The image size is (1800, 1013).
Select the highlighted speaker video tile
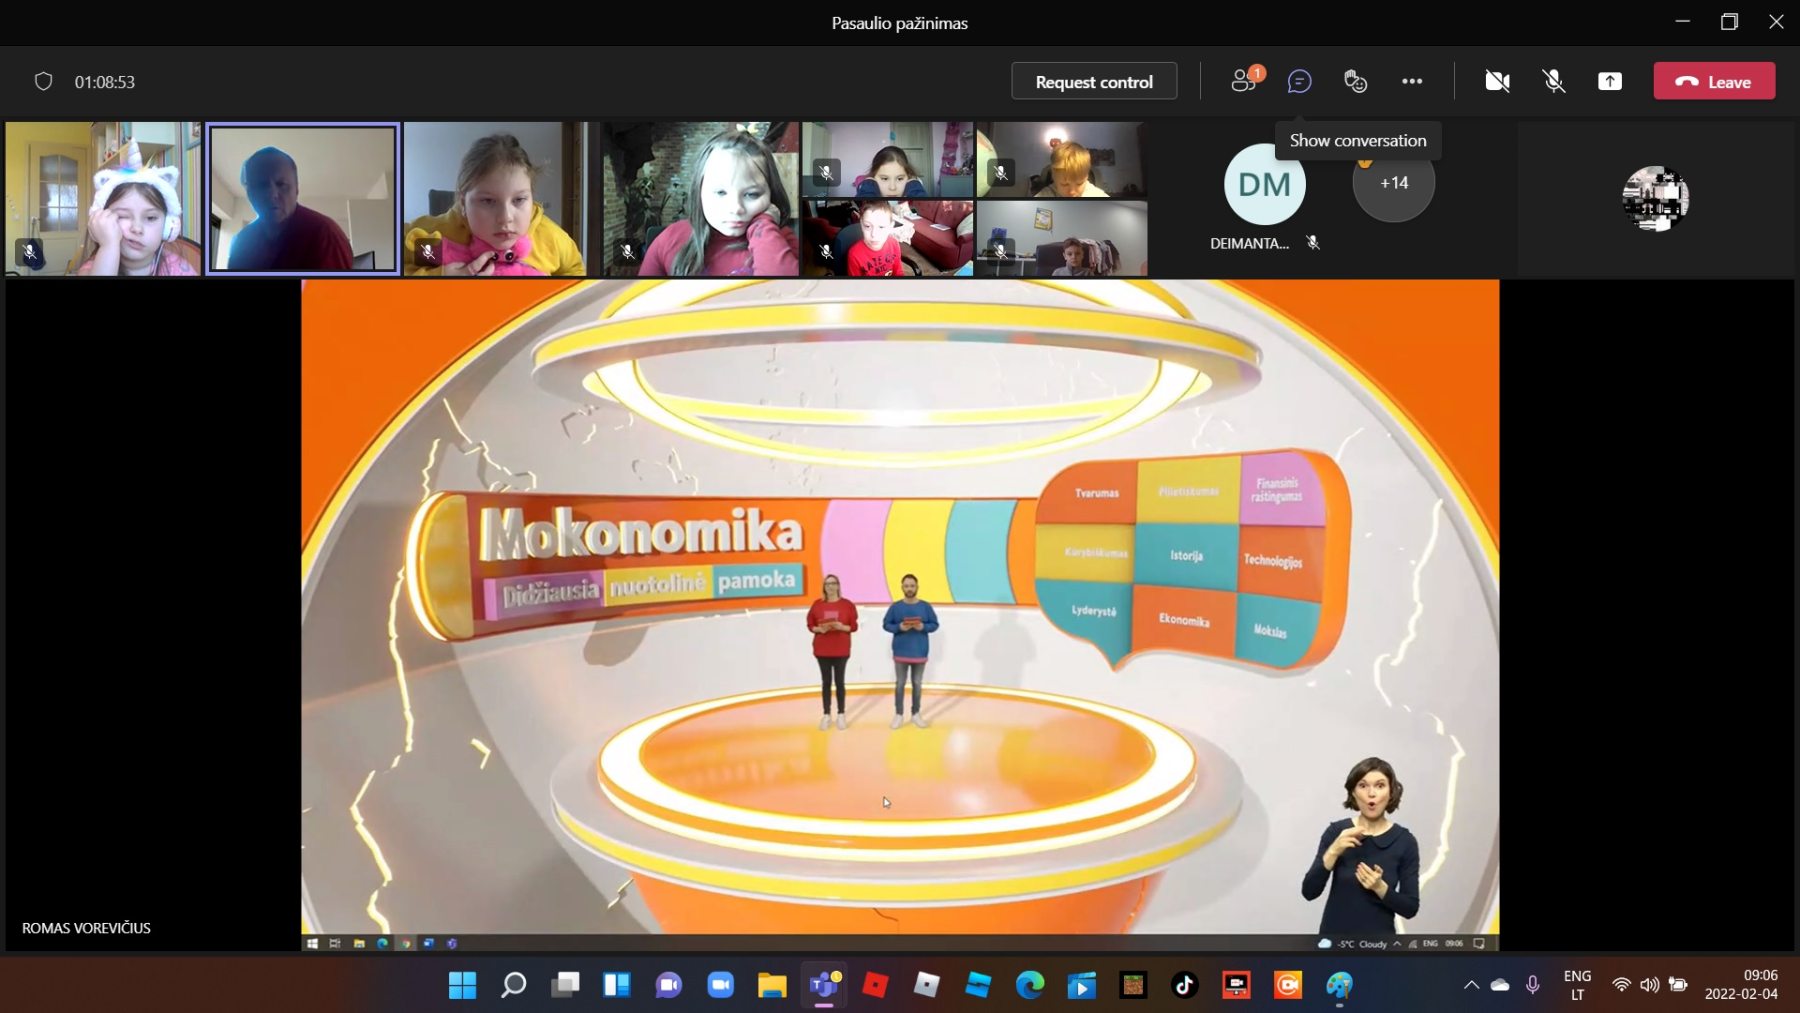(303, 198)
